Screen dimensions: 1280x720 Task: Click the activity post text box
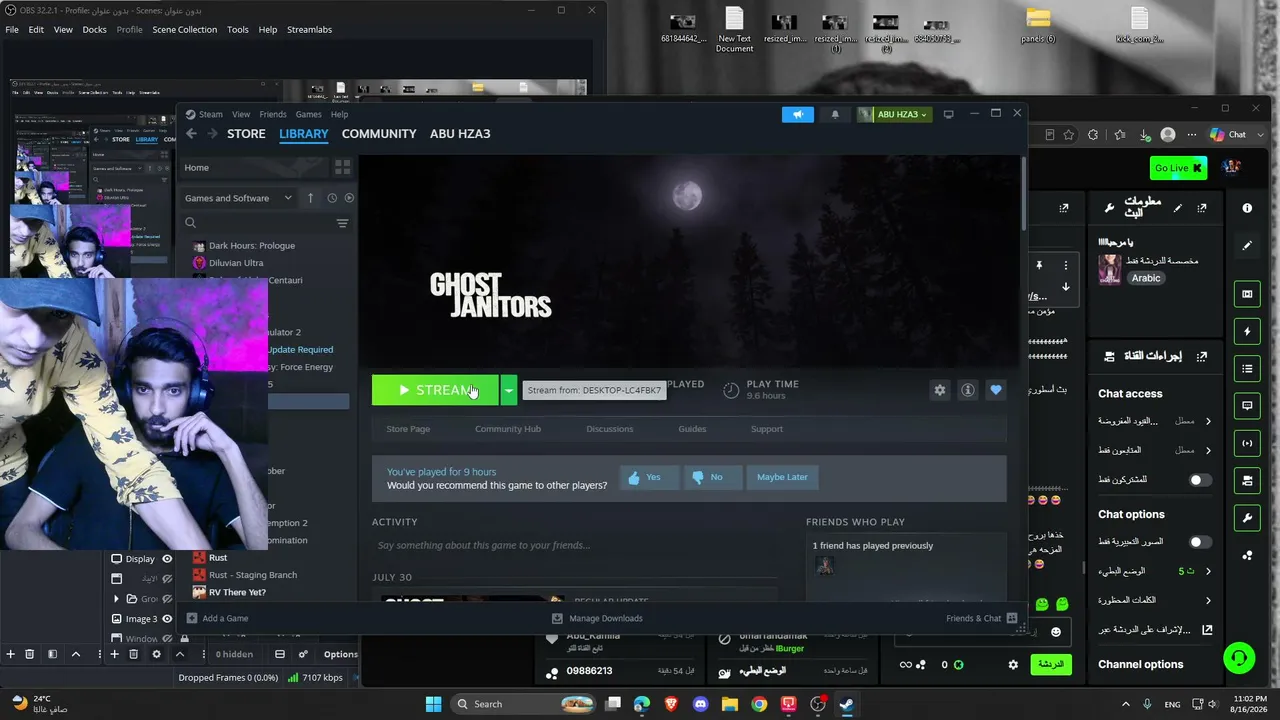click(x=575, y=545)
